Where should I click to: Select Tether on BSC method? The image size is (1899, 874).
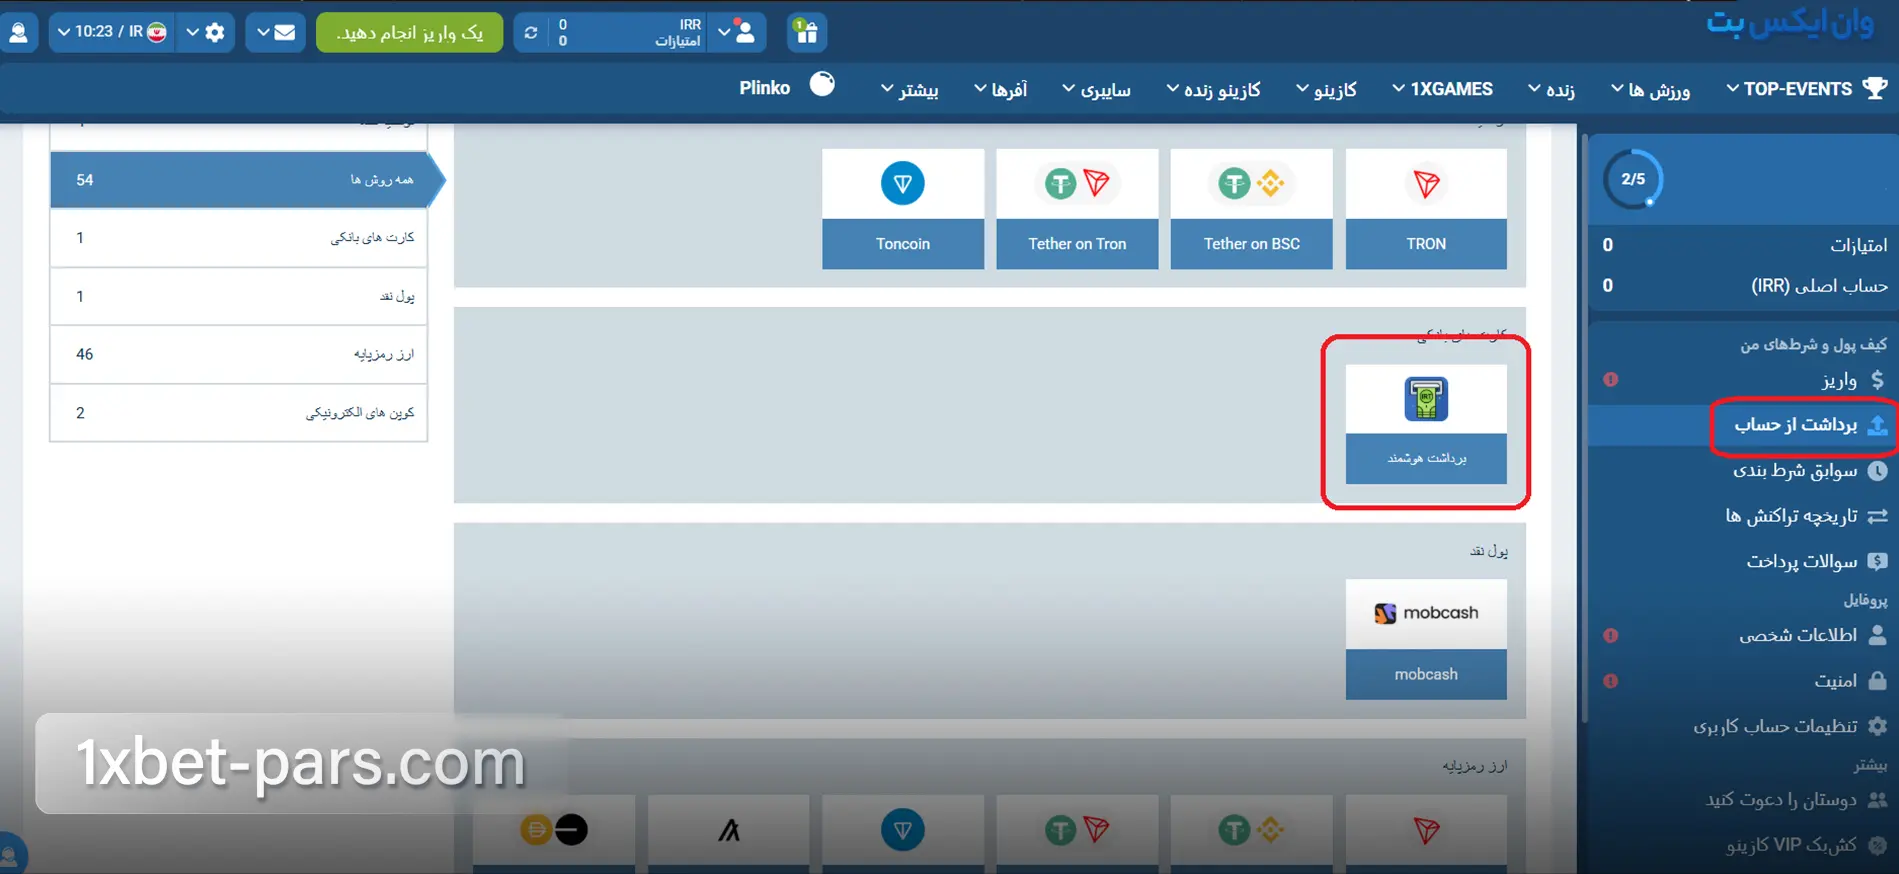tap(1251, 209)
